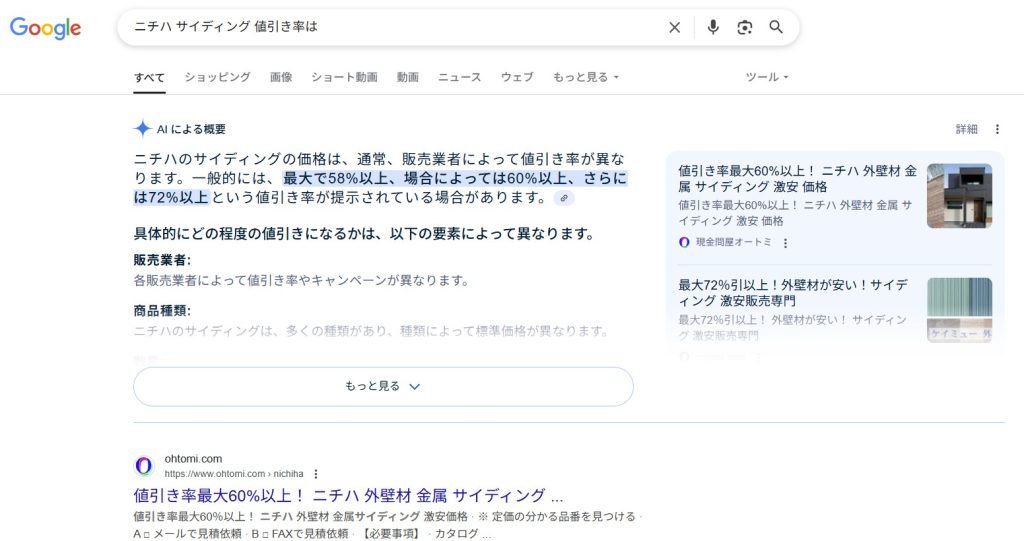Switch to the ニュース tab
The image size is (1024, 541).
(x=459, y=77)
